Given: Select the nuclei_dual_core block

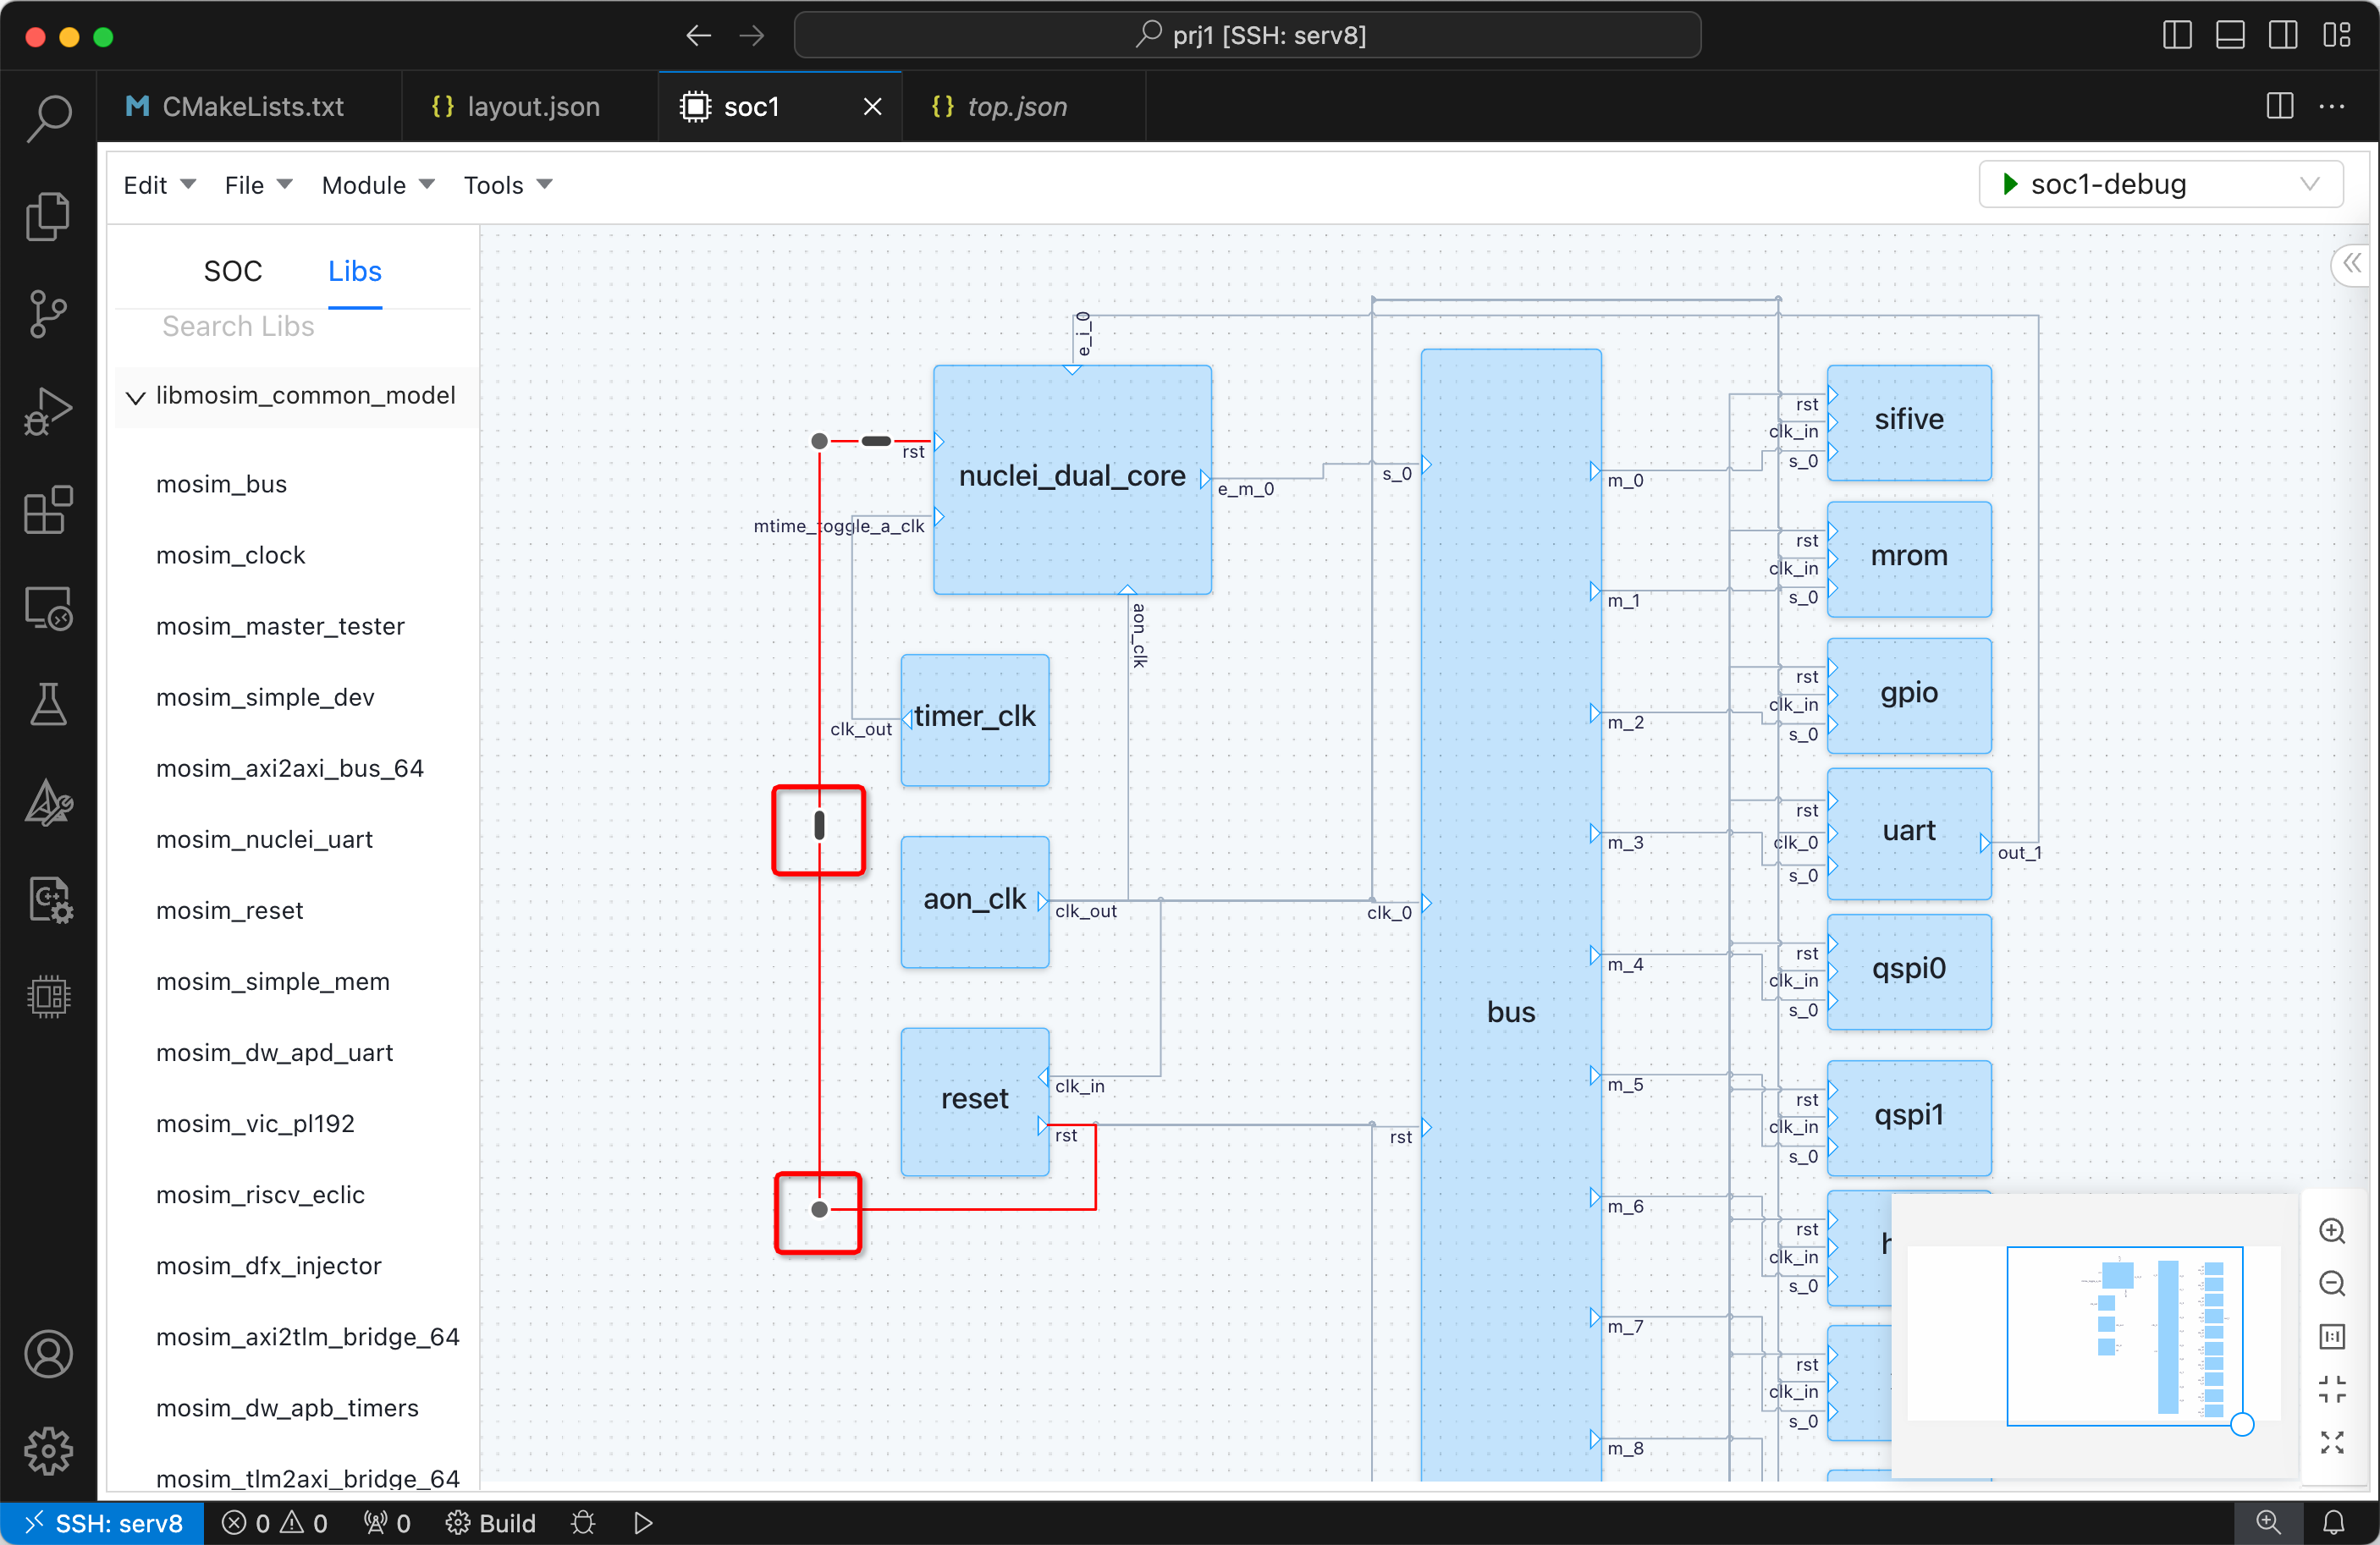Looking at the screenshot, I should (1072, 479).
